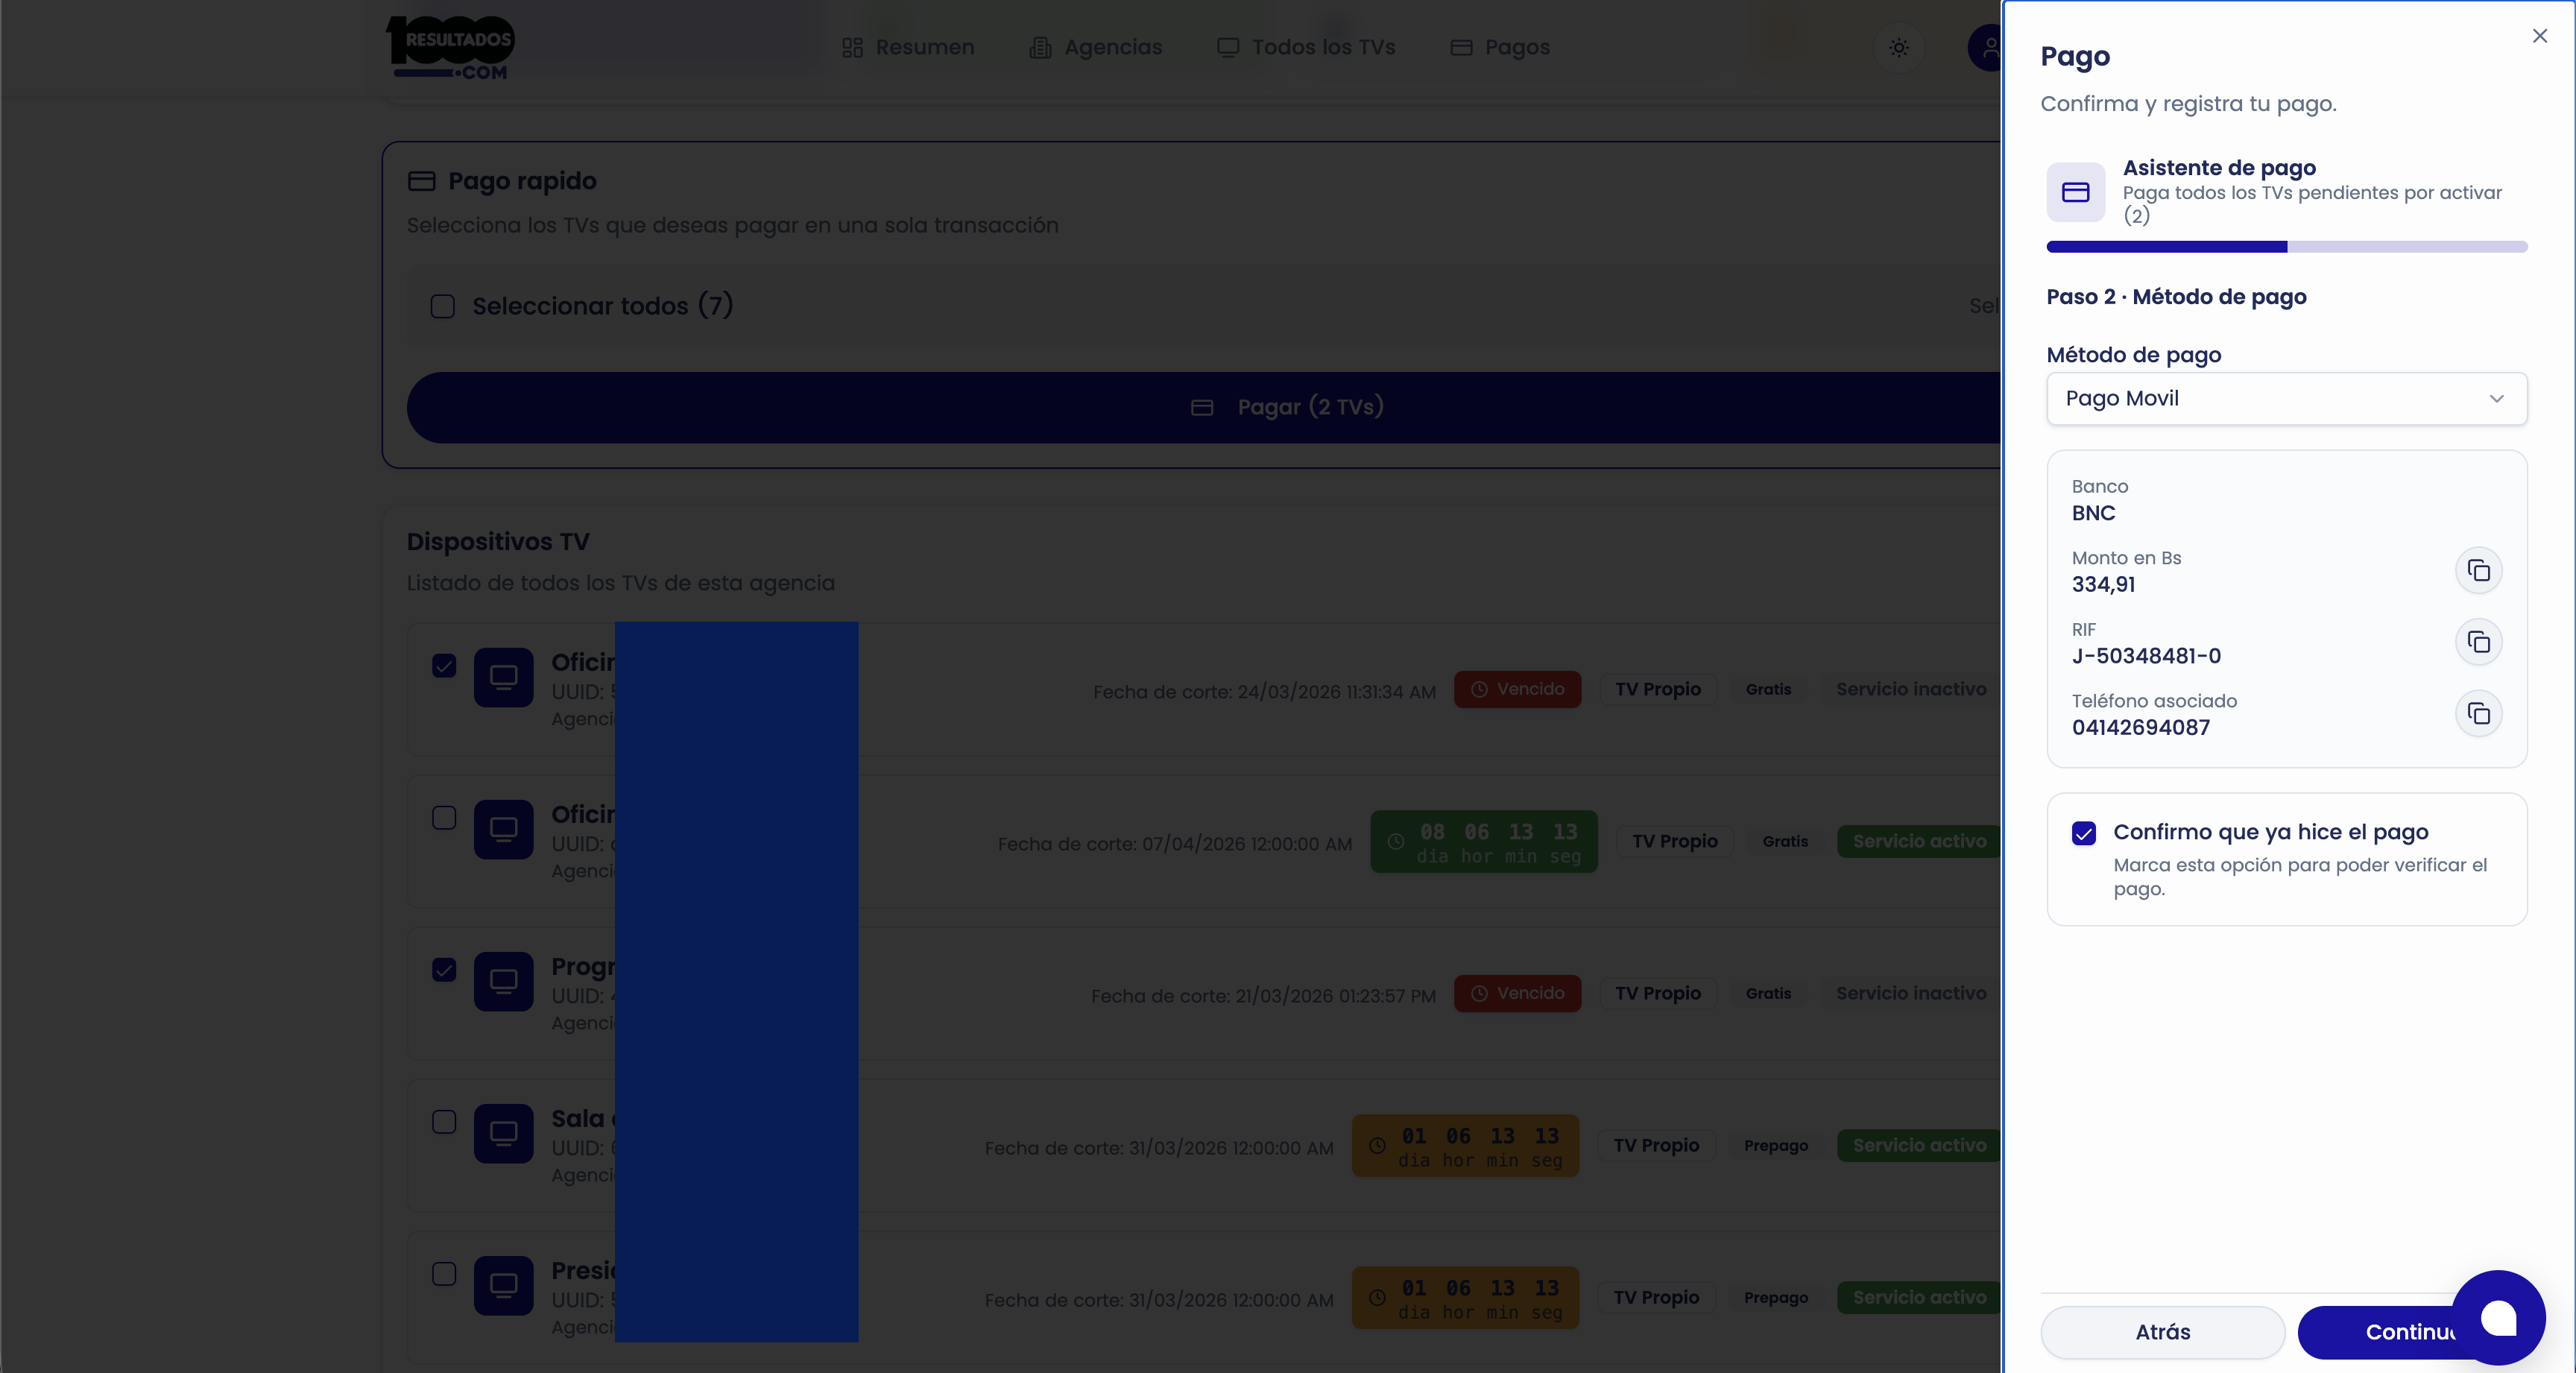Image resolution: width=2576 pixels, height=1373 pixels.
Task: Go to Todos los TVs tab
Action: (1305, 47)
